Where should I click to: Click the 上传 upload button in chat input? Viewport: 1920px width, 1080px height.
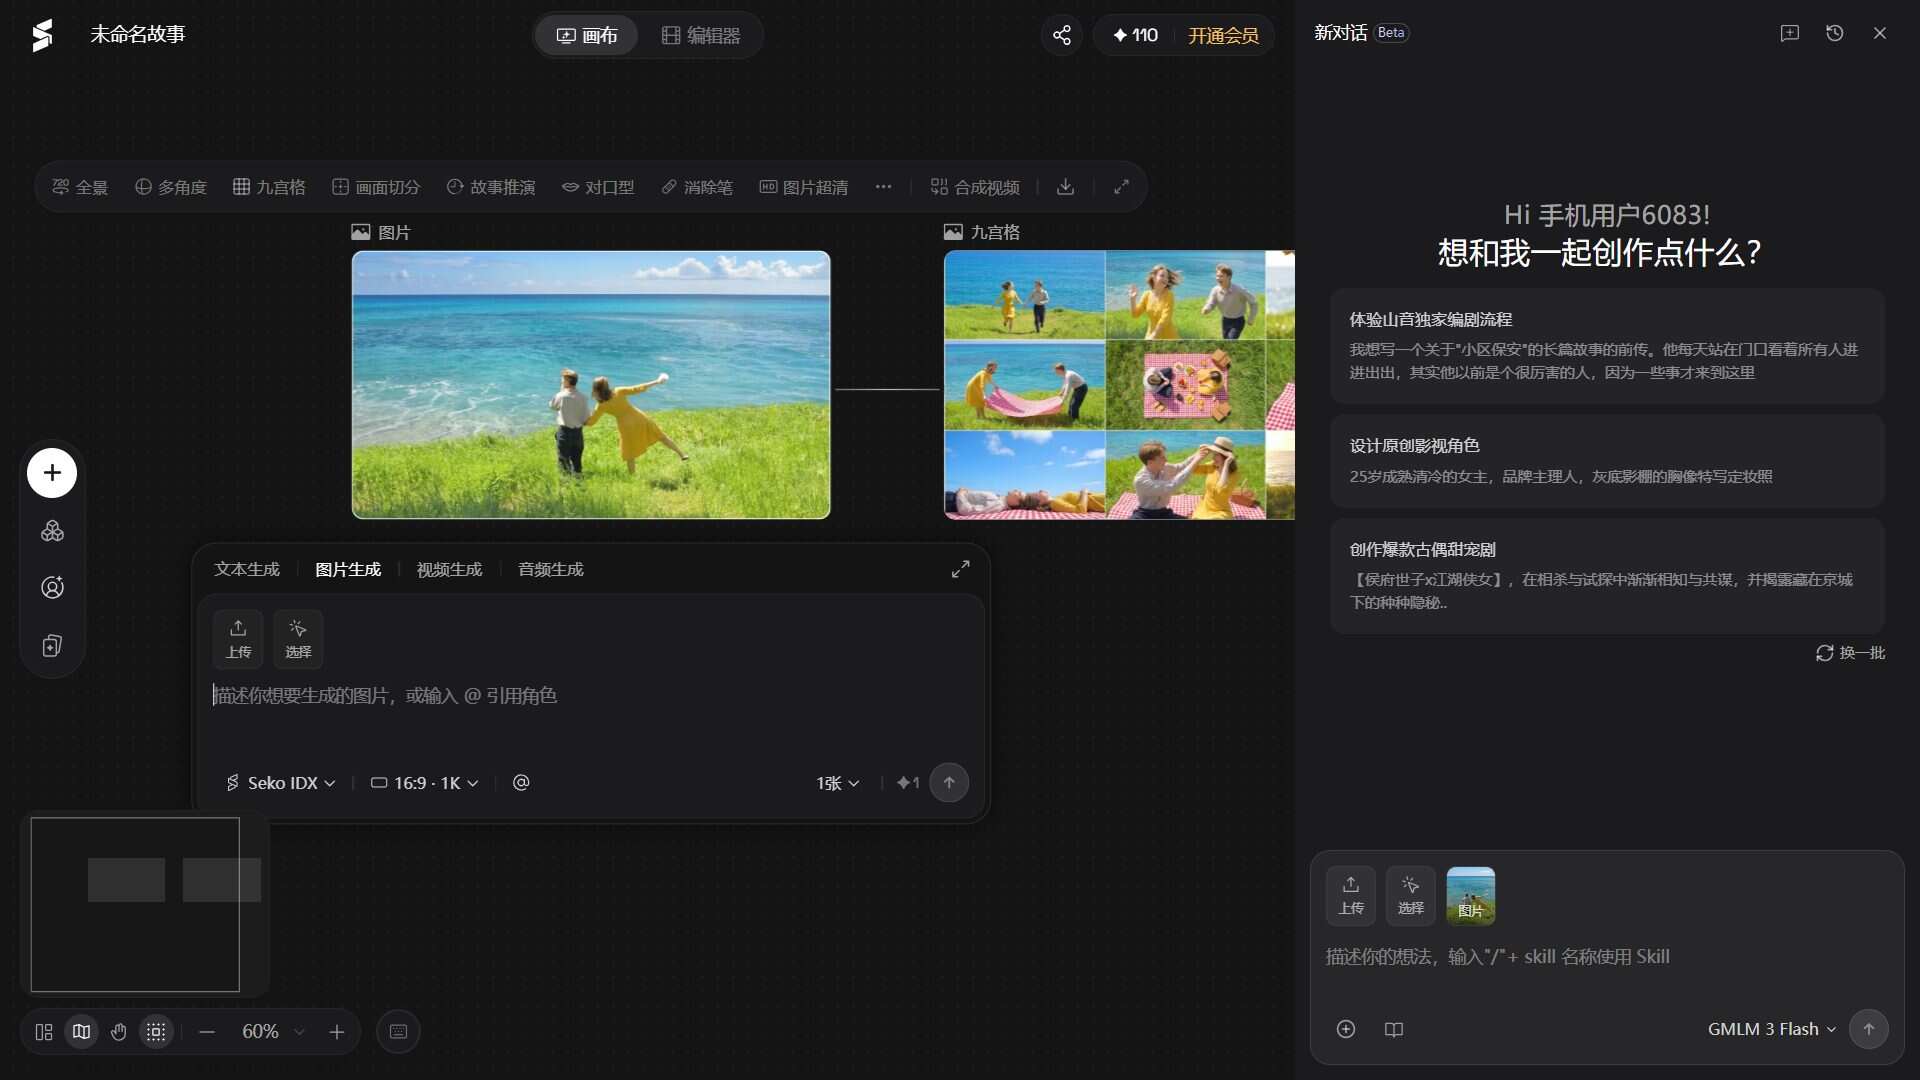[1351, 895]
